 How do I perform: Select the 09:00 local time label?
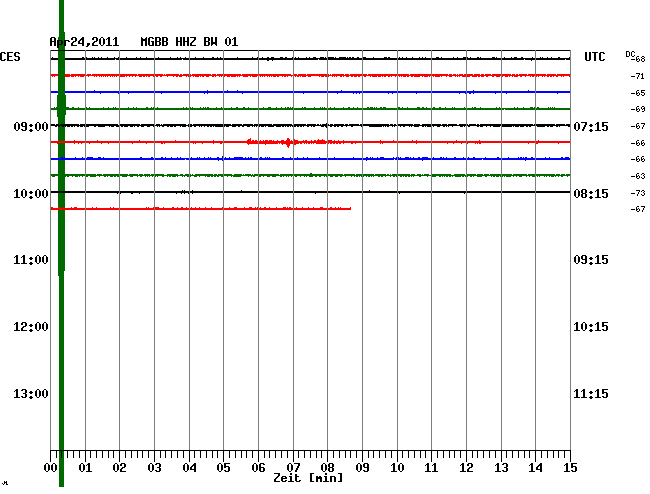coord(31,126)
